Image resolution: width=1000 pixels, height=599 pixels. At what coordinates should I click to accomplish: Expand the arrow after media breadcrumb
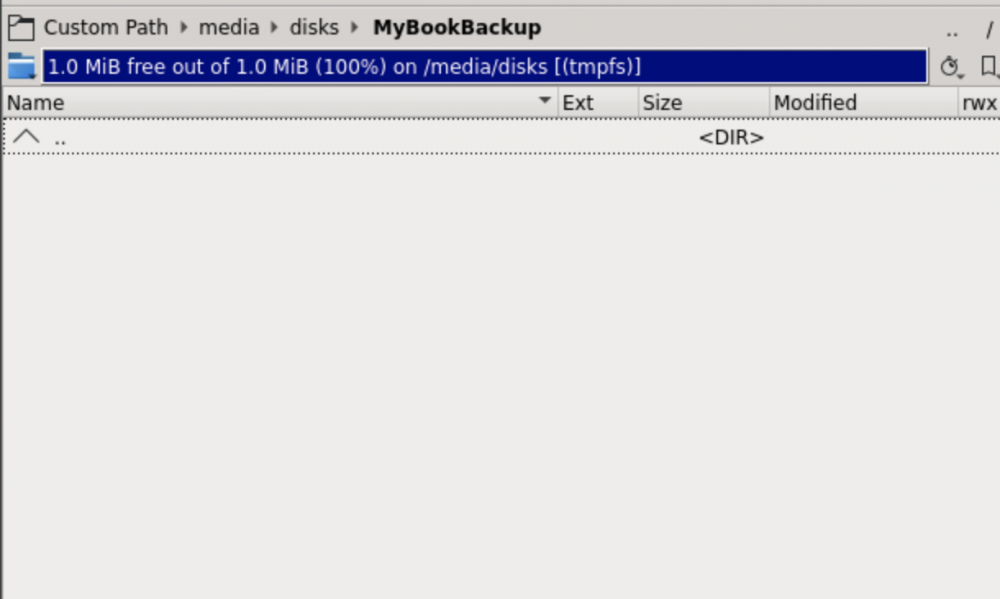click(x=274, y=27)
